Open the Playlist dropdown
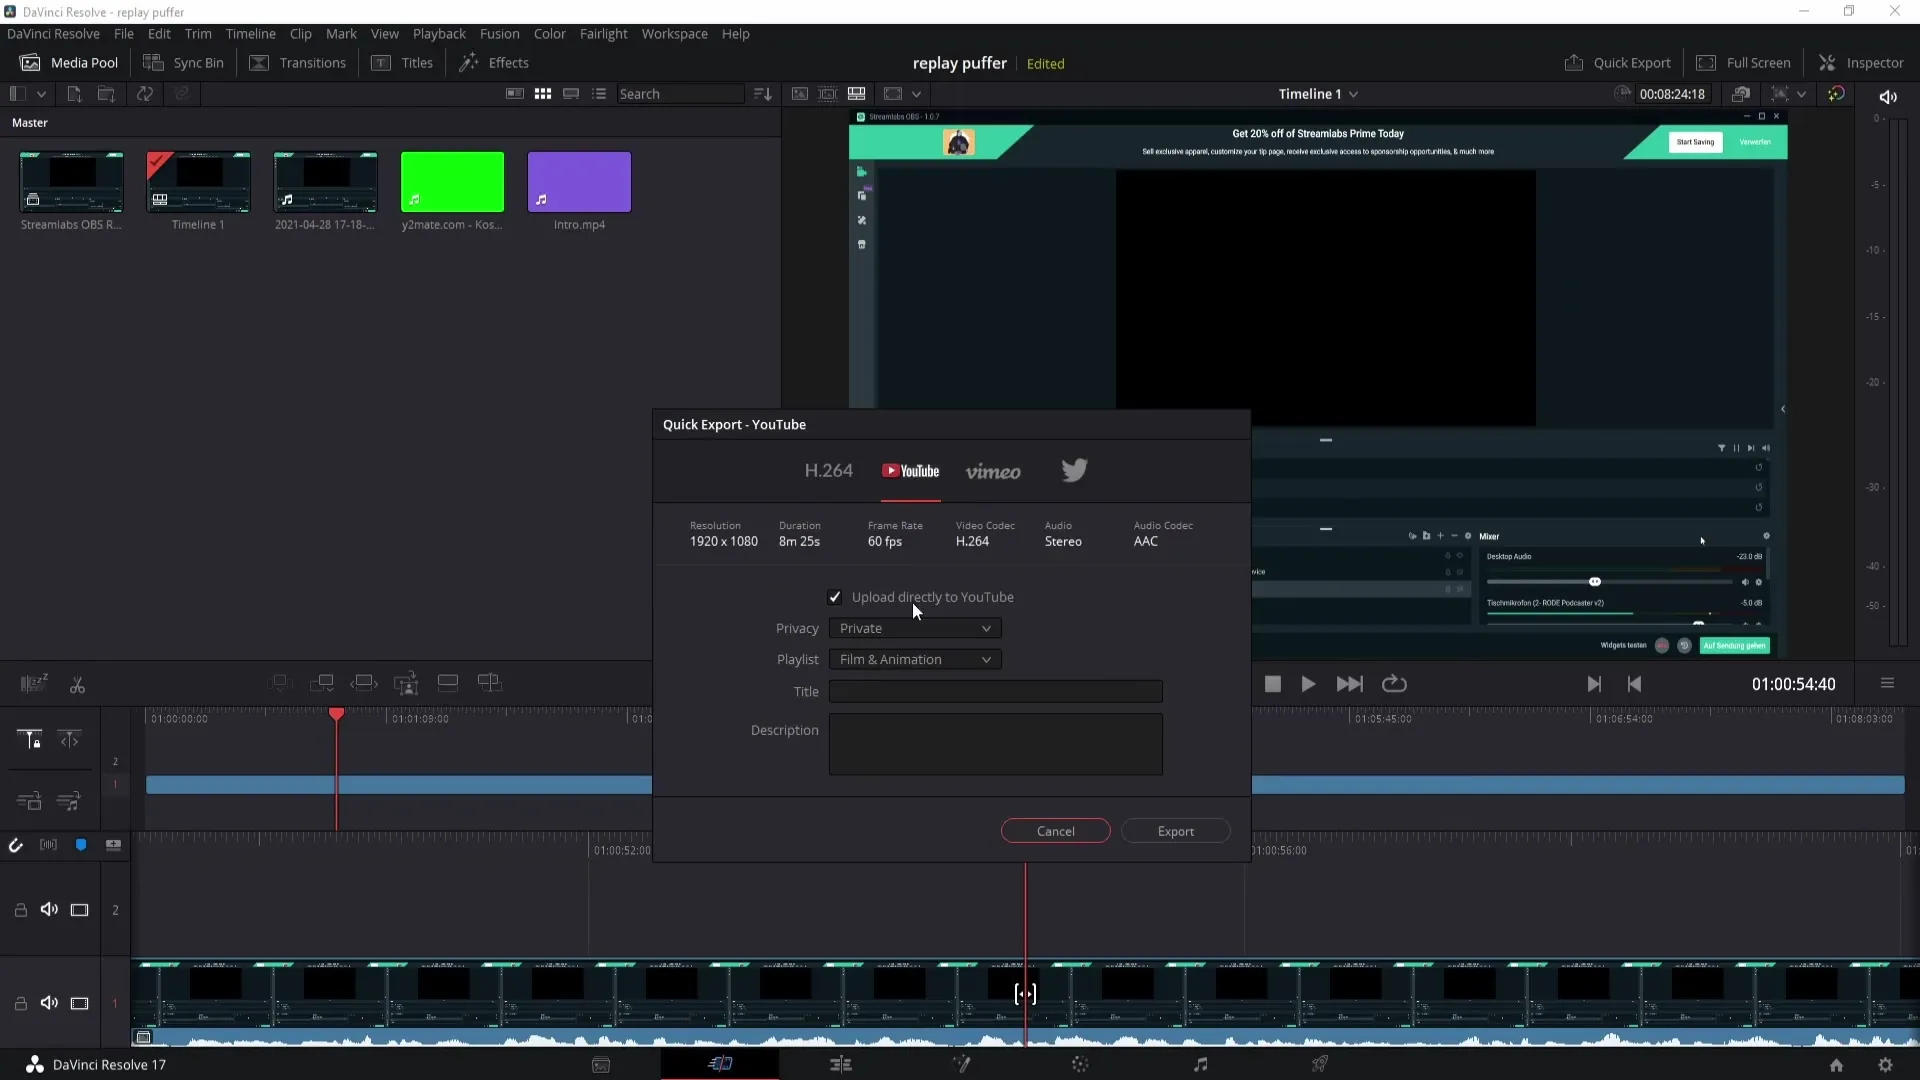The image size is (1920, 1080). [x=915, y=659]
